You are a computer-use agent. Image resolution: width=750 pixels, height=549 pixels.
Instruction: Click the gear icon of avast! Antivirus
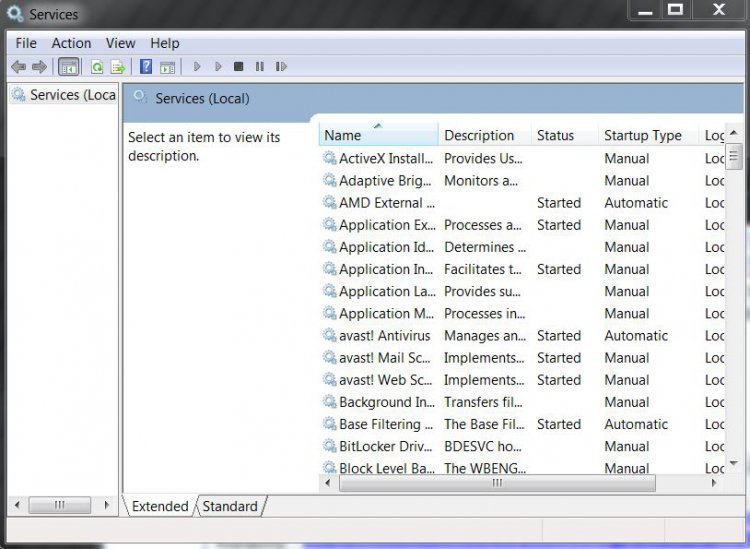[x=329, y=335]
